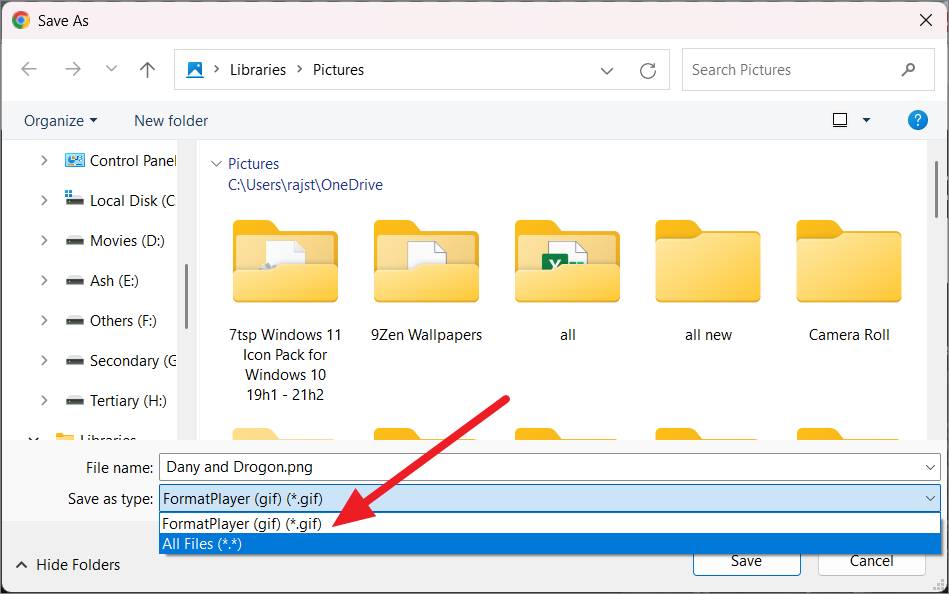
Task: Open the view options dropdown arrow
Action: click(x=867, y=120)
